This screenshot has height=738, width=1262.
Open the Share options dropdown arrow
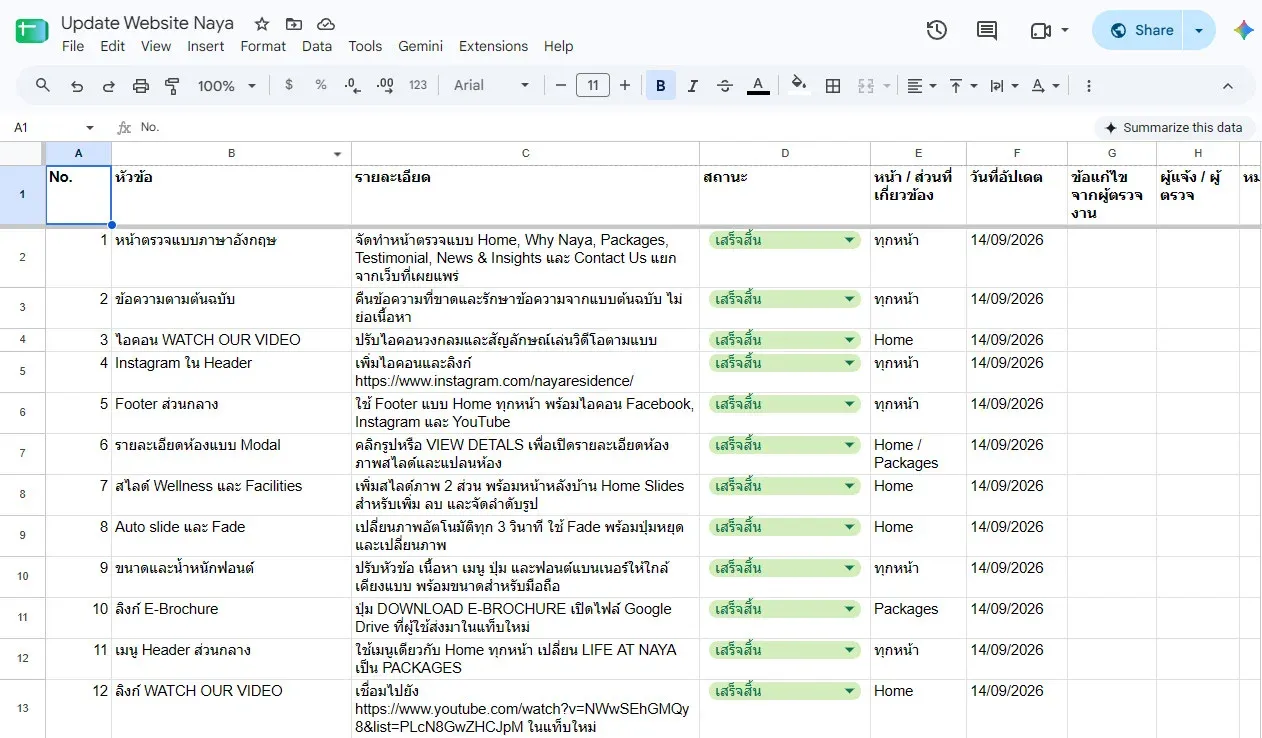coord(1199,30)
